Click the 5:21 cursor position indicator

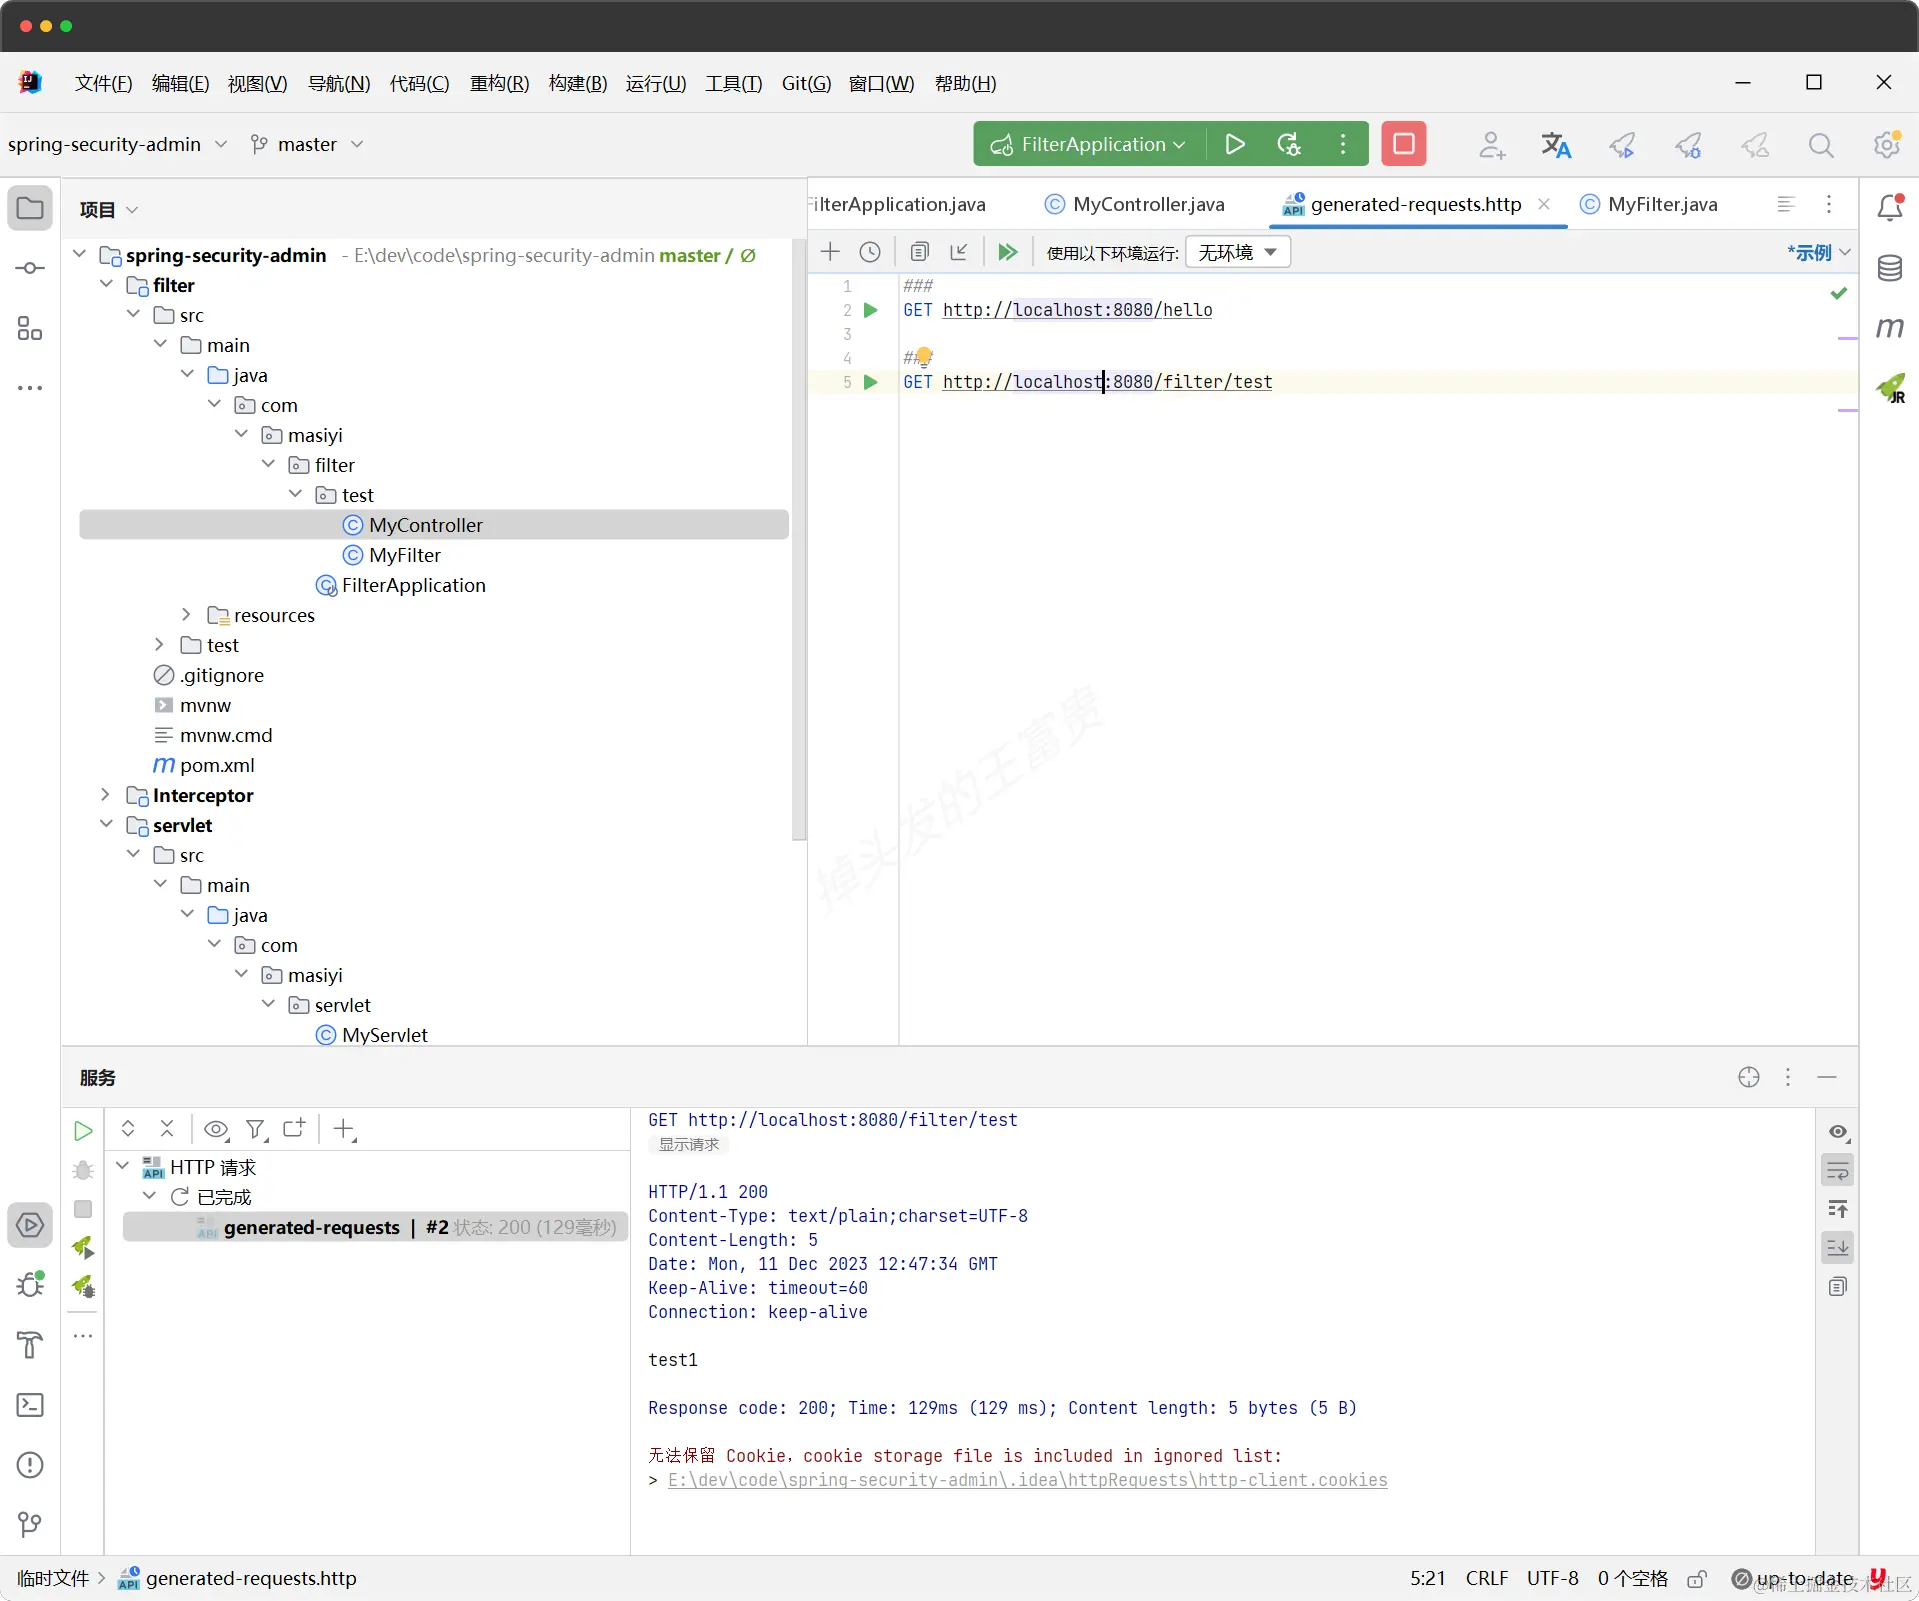[1427, 1578]
